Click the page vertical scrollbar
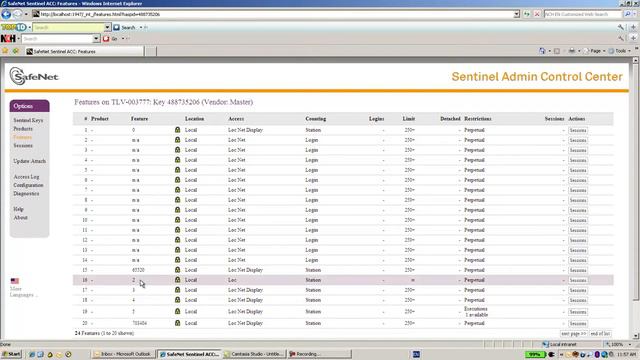The width and height of the screenshot is (640, 360). coord(636,198)
